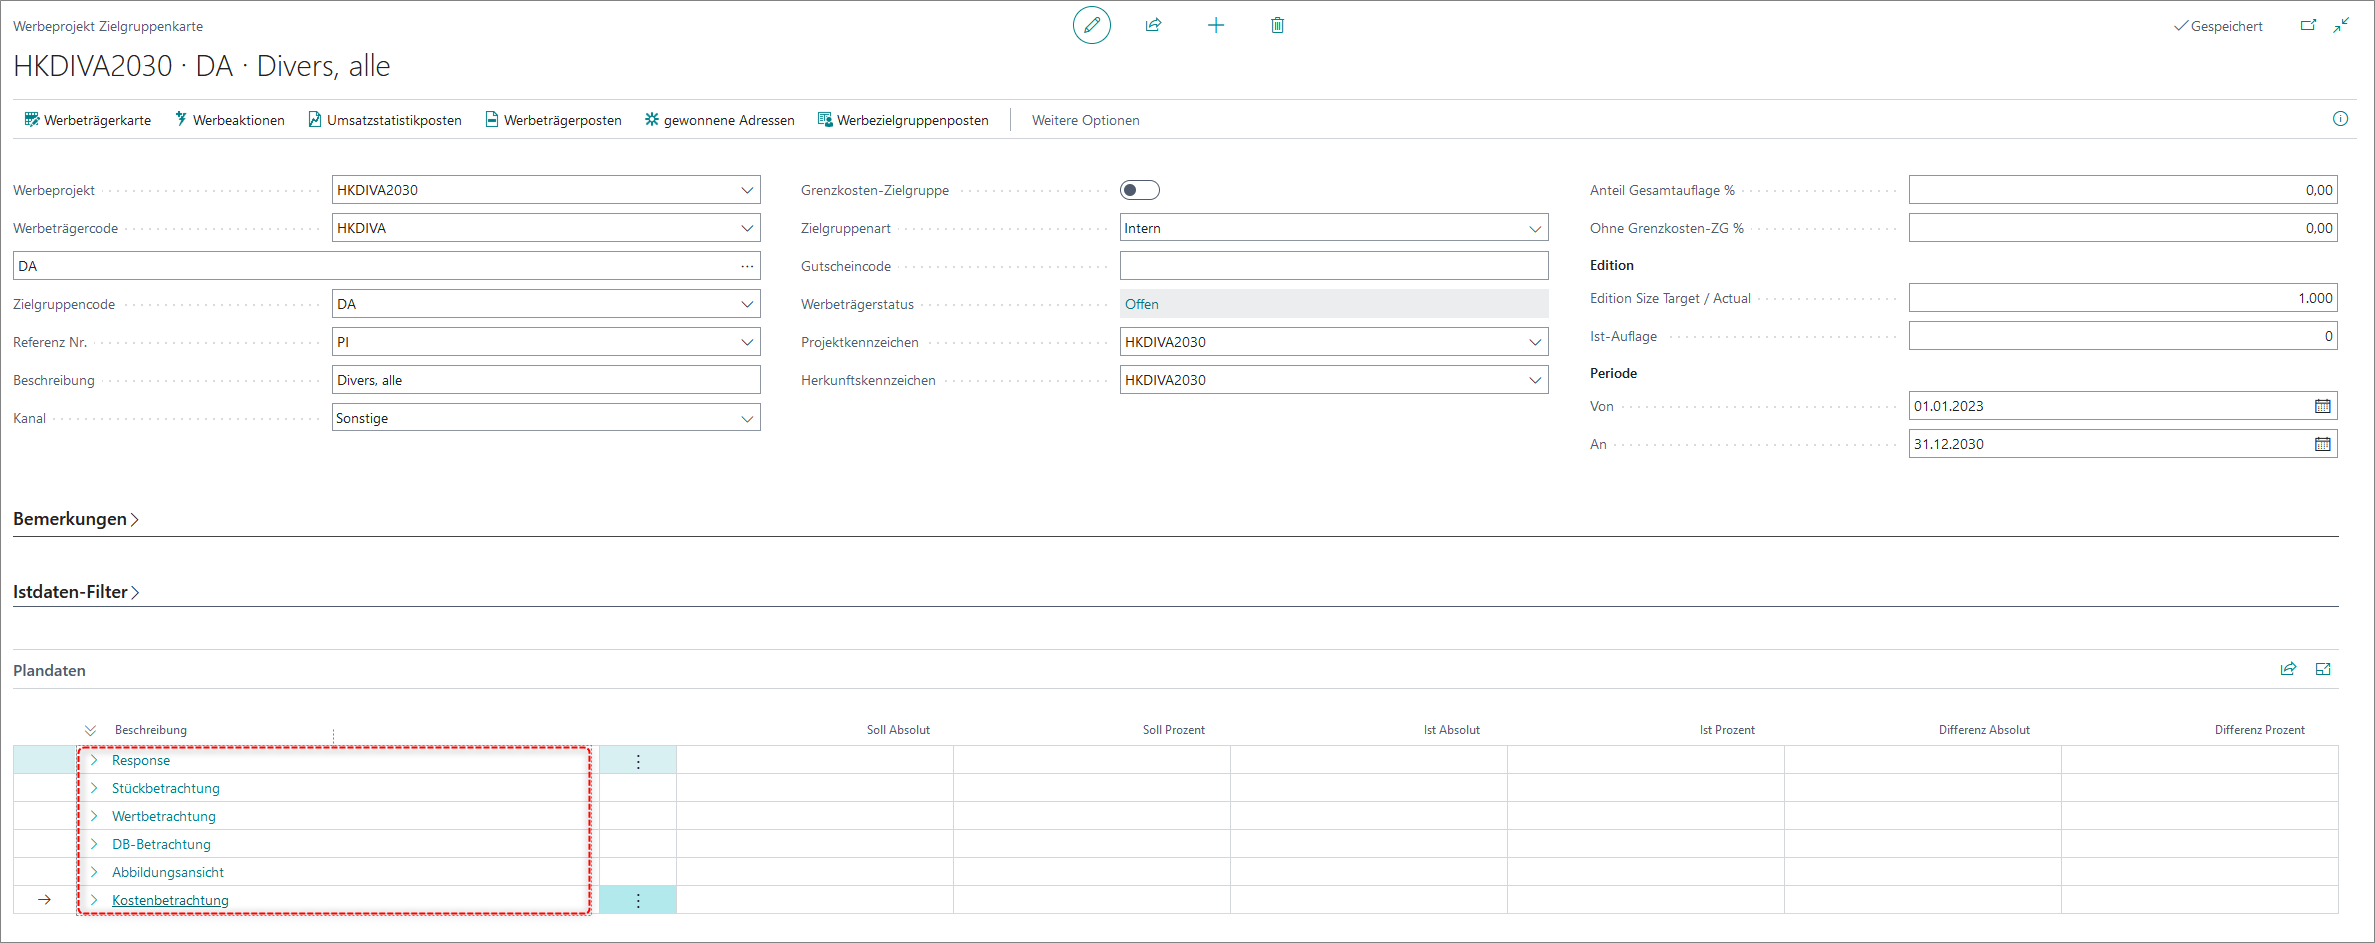Open Werbeträgerkarte action
This screenshot has height=943, width=2375.
pyautogui.click(x=88, y=120)
